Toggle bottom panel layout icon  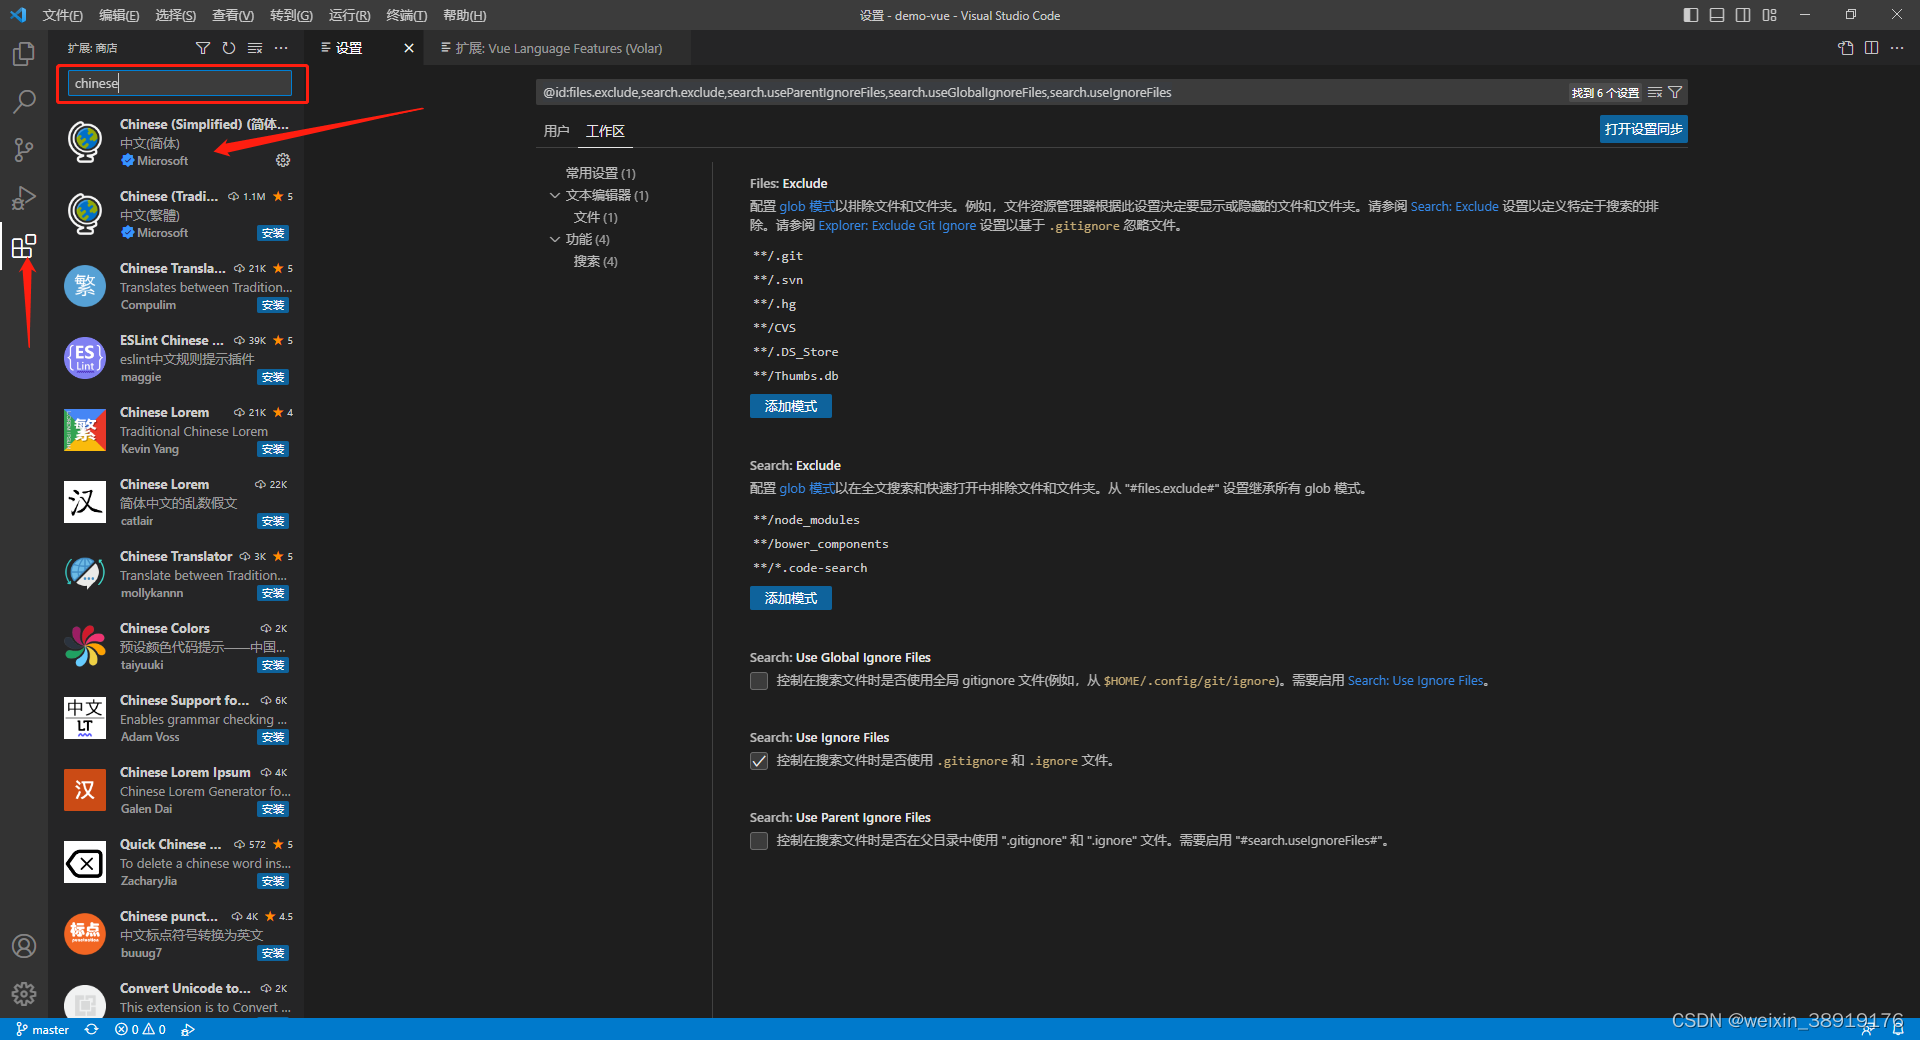click(1717, 15)
